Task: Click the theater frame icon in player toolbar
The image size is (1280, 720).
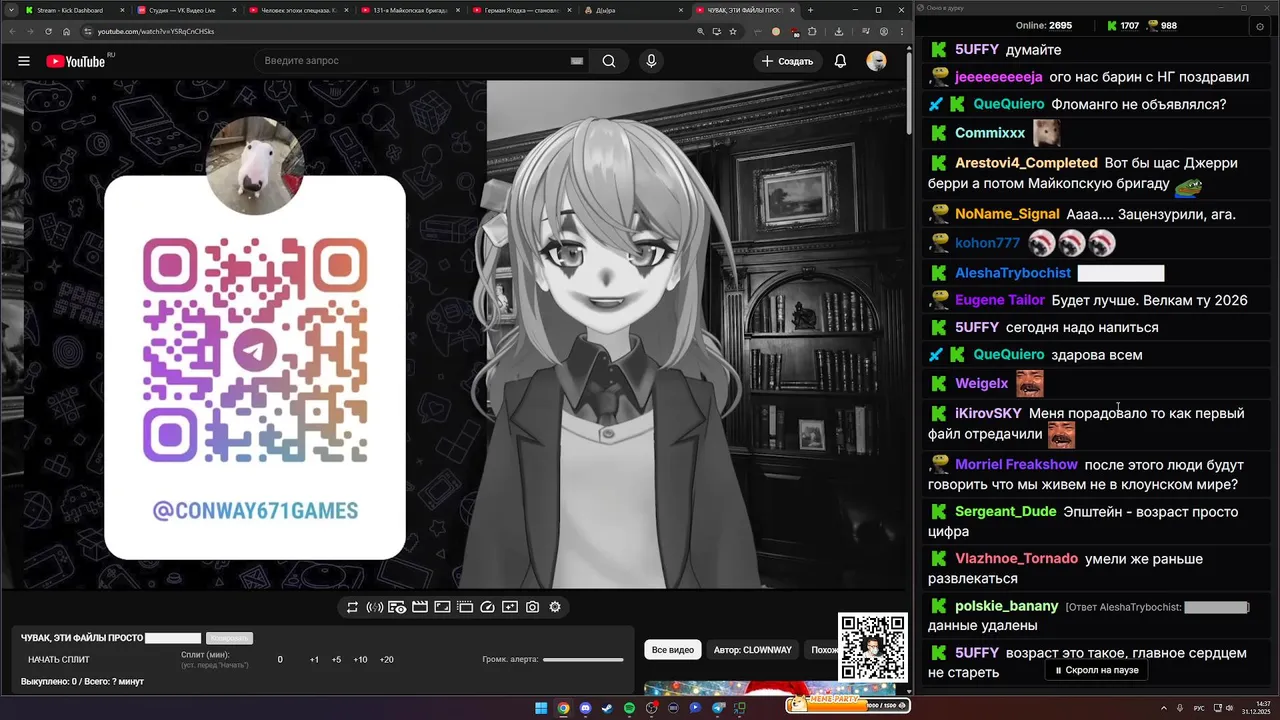Action: [x=442, y=607]
